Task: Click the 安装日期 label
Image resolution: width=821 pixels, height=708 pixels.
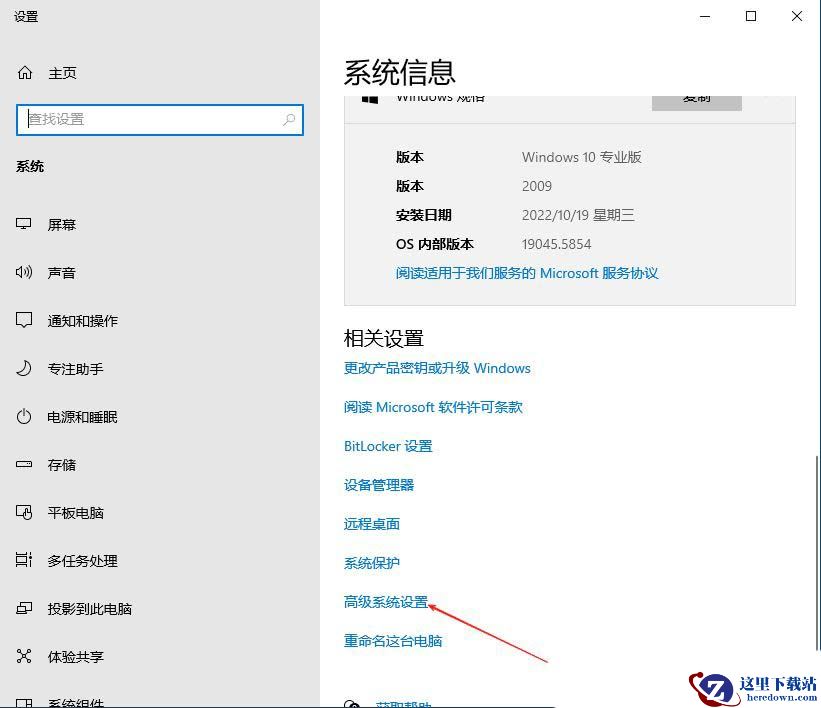Action: 424,215
